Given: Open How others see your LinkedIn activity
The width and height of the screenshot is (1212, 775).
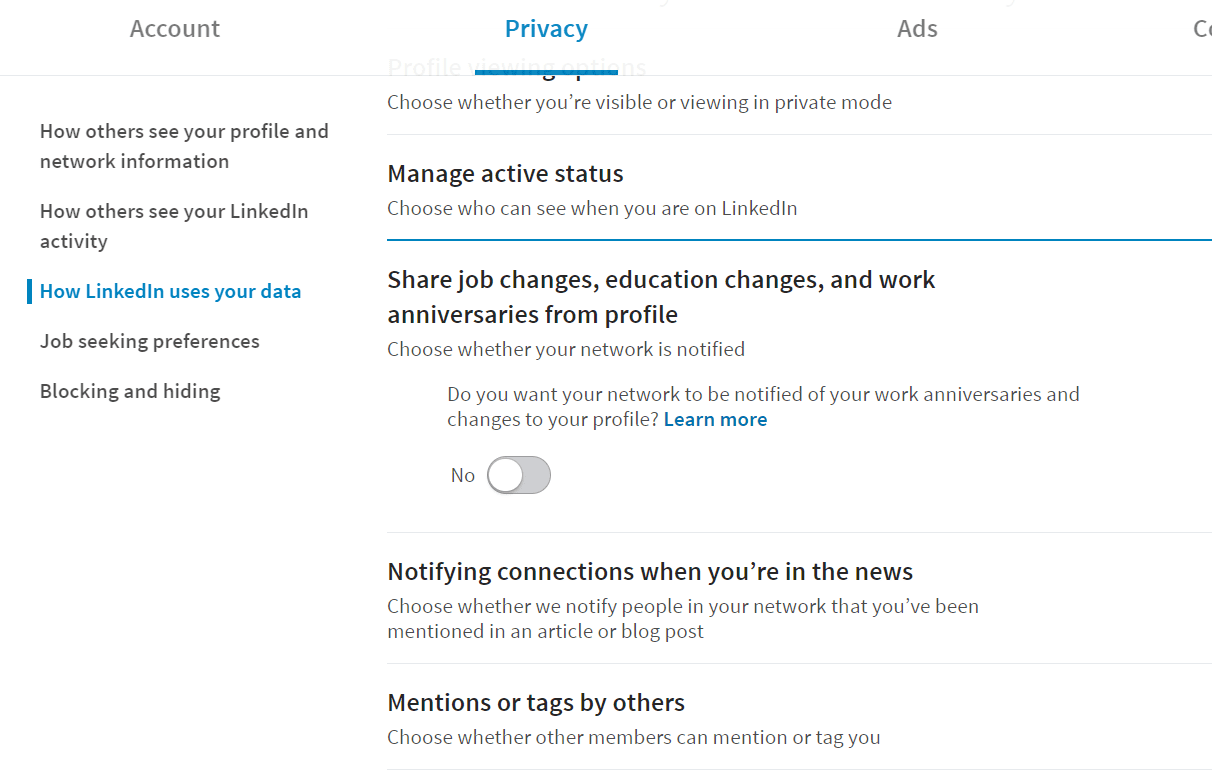Looking at the screenshot, I should 174,226.
